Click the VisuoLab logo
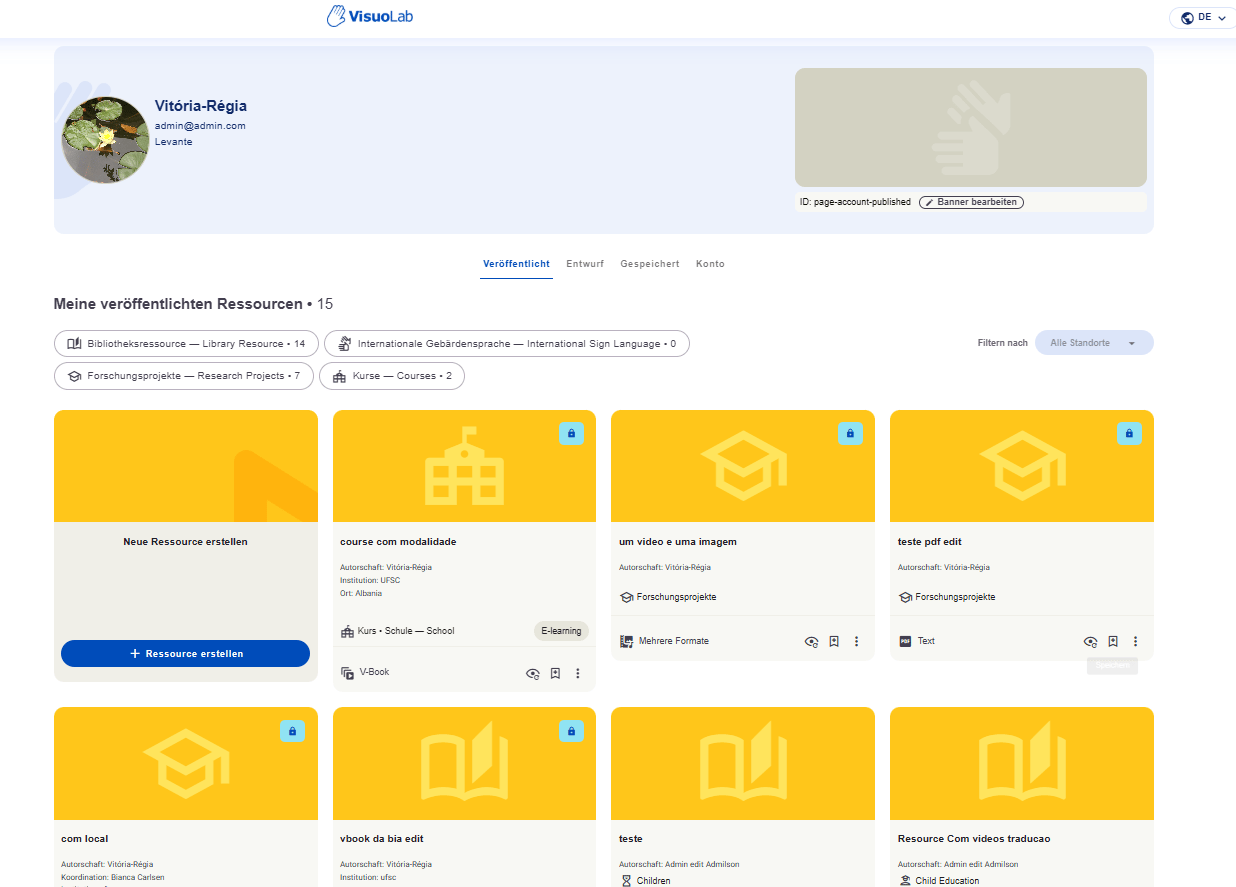Screen dimensions: 1236x887 [x=370, y=16]
